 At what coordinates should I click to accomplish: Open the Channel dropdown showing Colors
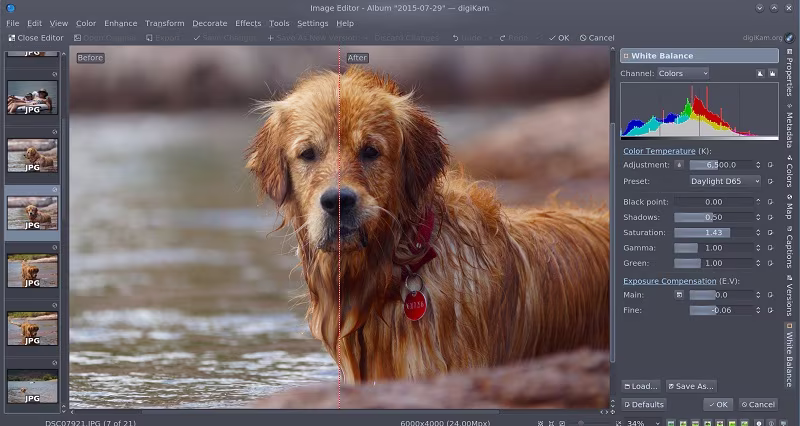pyautogui.click(x=683, y=73)
